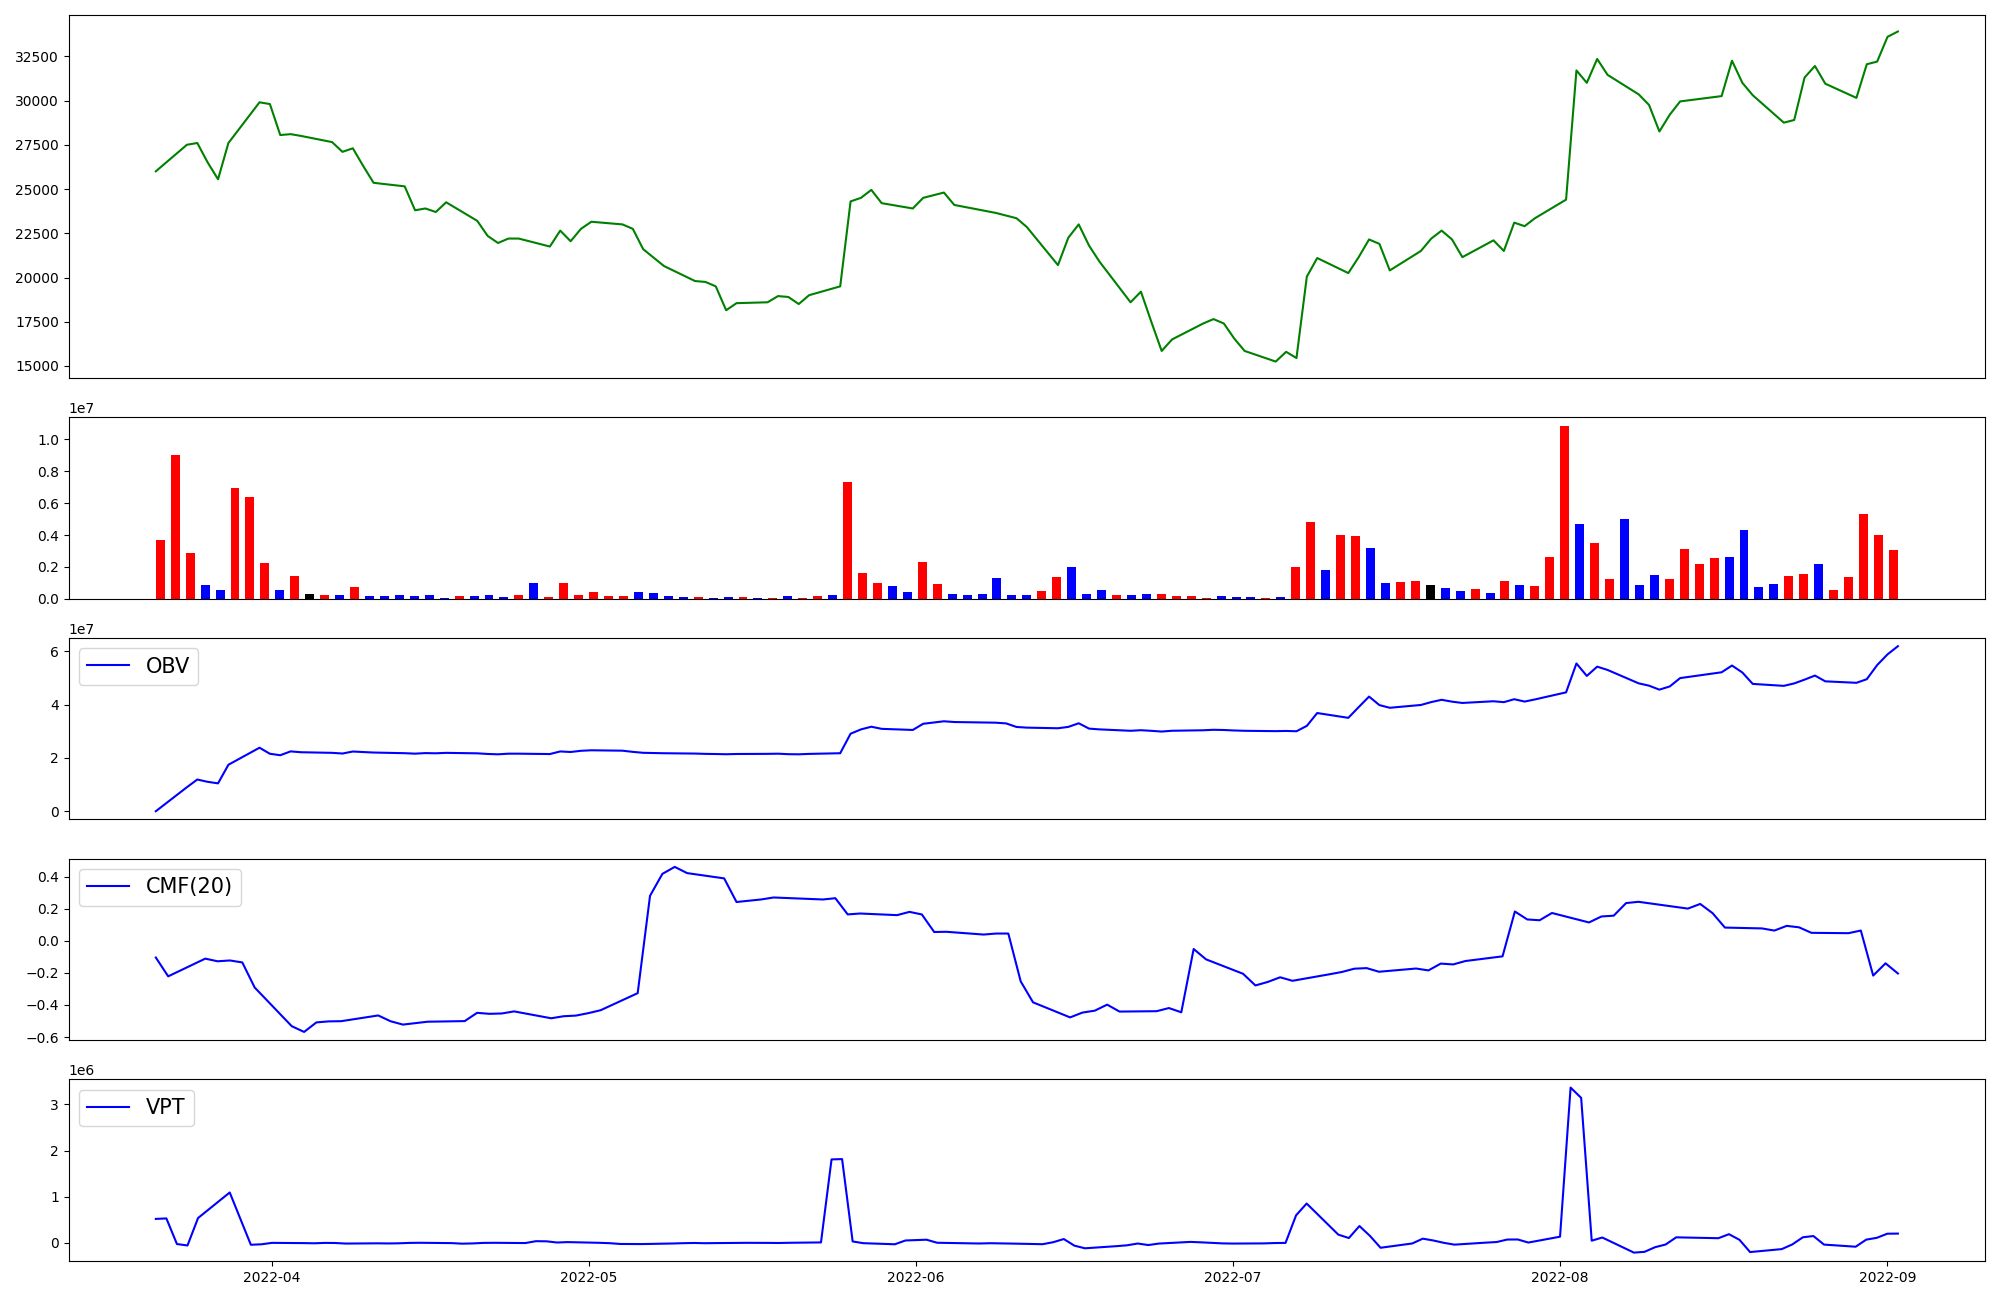This screenshot has height=1300, width=2000.
Task: Click the tallest red volume bar
Action: tap(1564, 512)
